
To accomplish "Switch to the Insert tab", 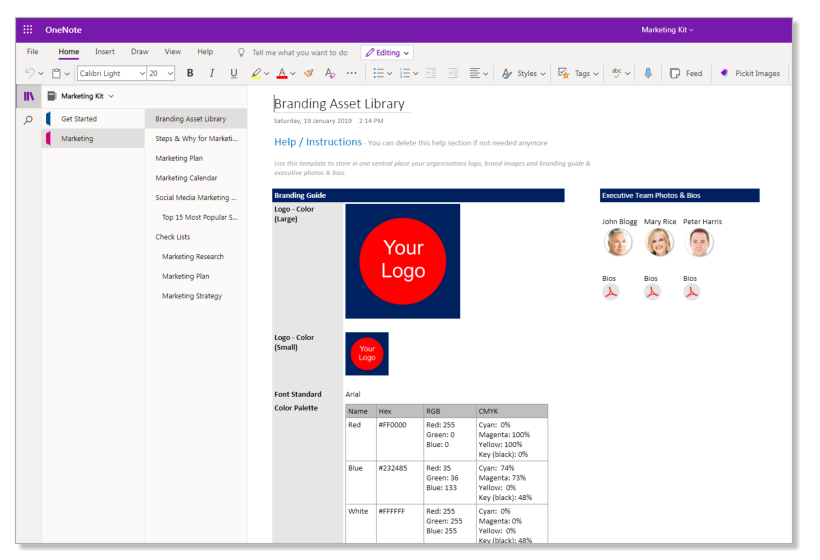I will pos(105,52).
